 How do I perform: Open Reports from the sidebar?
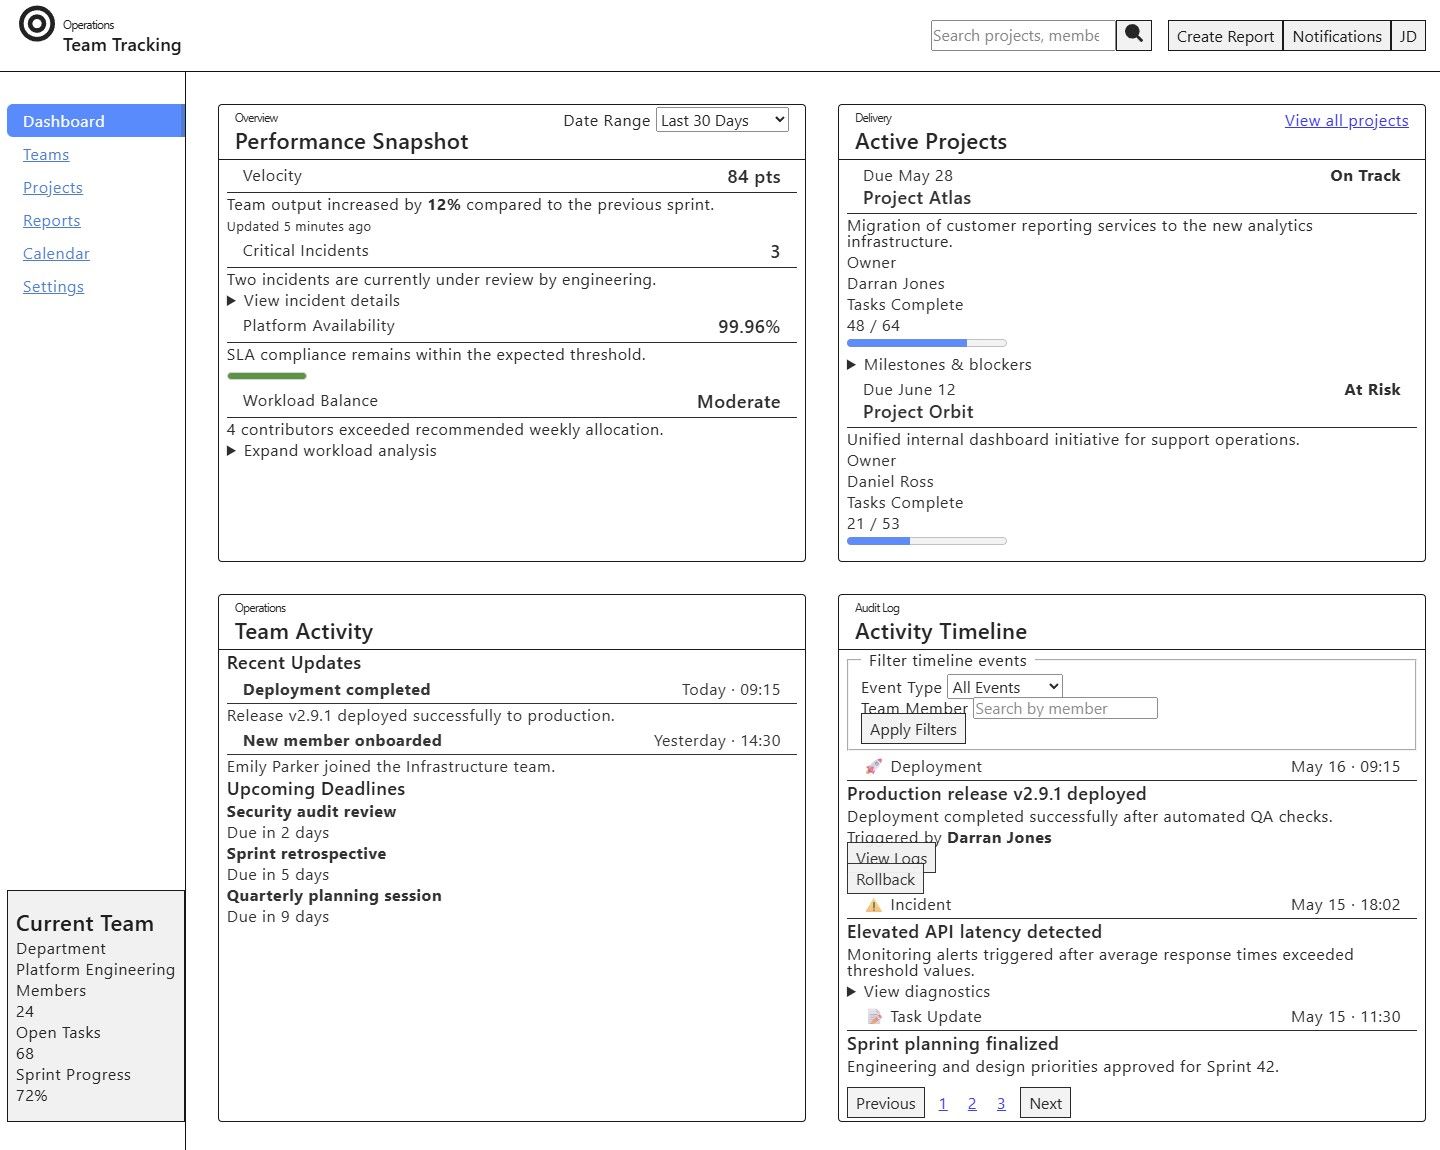coord(52,220)
